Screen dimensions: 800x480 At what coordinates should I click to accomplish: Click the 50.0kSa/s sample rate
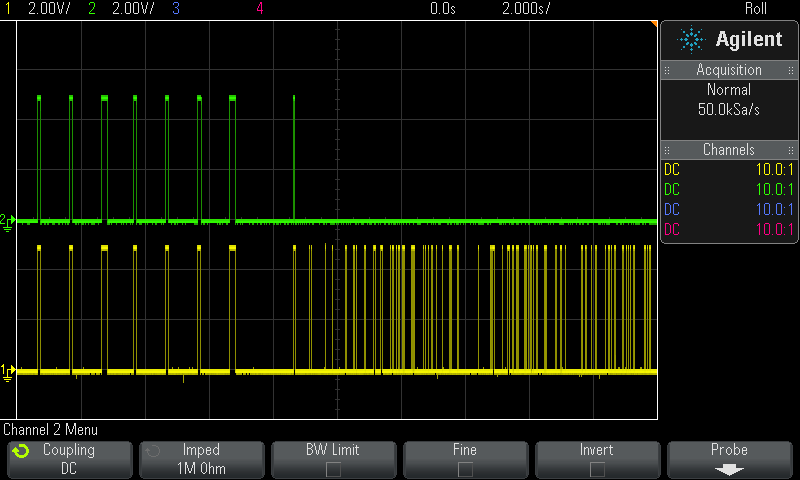tap(729, 109)
